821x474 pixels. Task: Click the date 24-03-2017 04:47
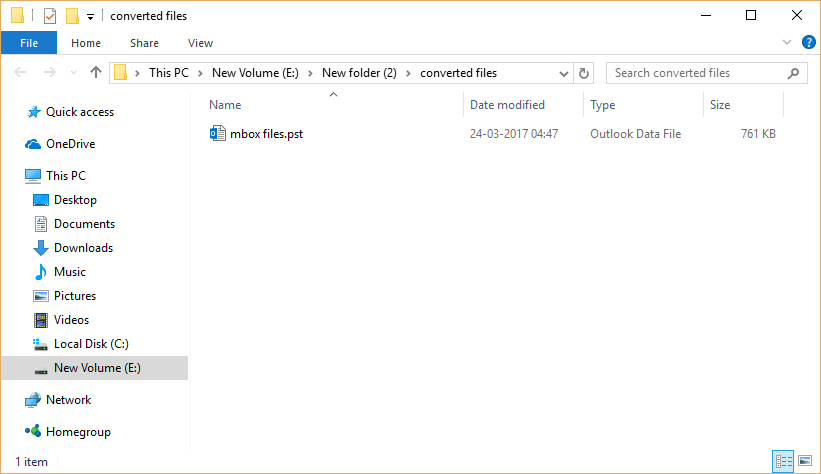click(514, 134)
